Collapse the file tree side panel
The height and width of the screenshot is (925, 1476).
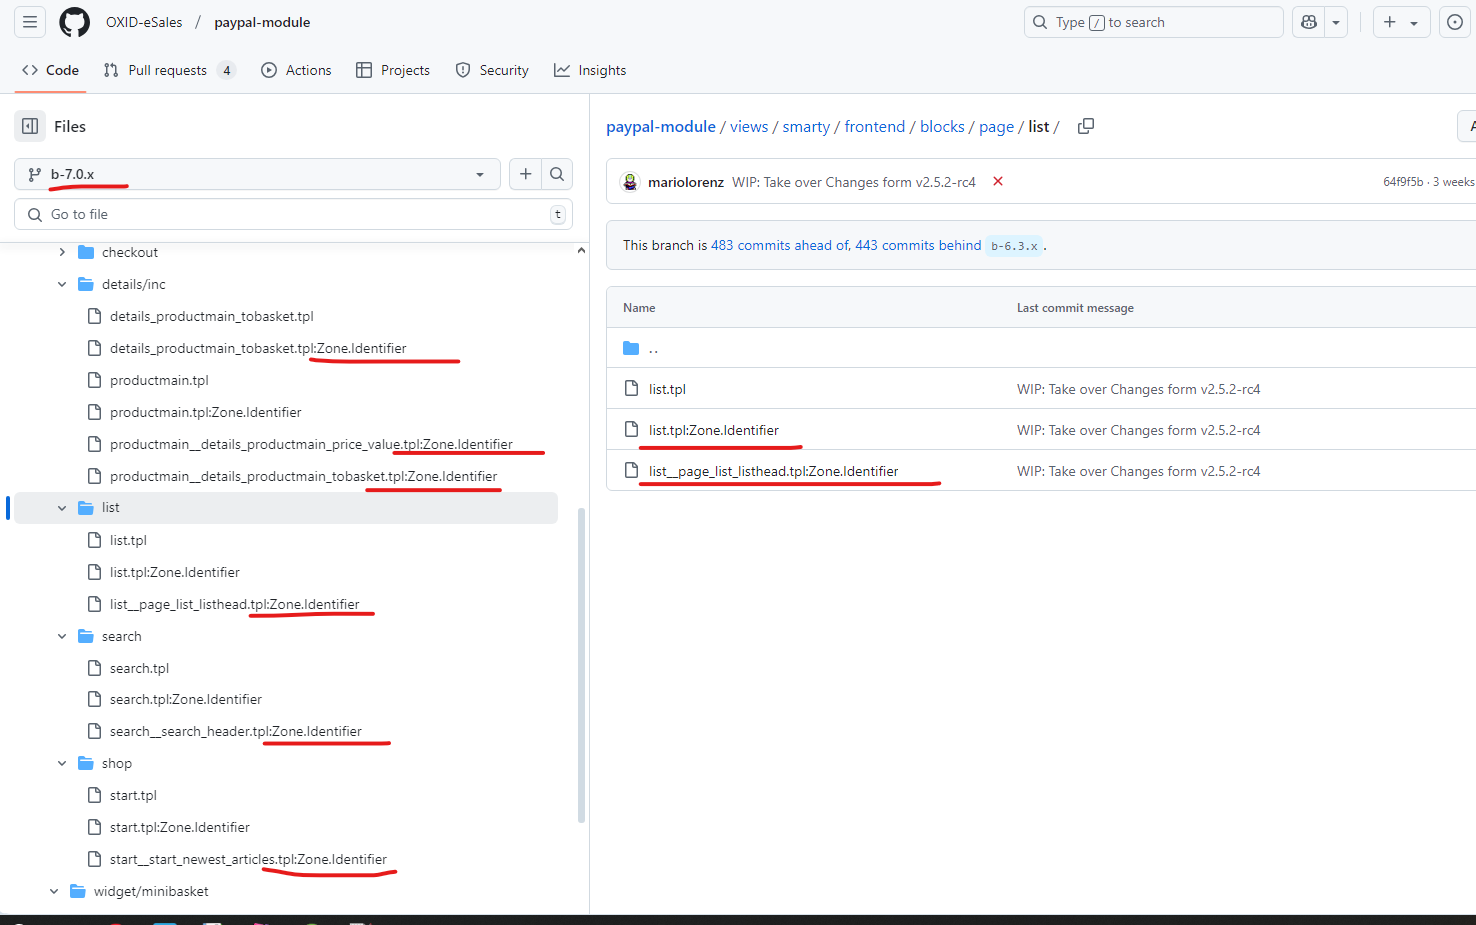tap(30, 126)
